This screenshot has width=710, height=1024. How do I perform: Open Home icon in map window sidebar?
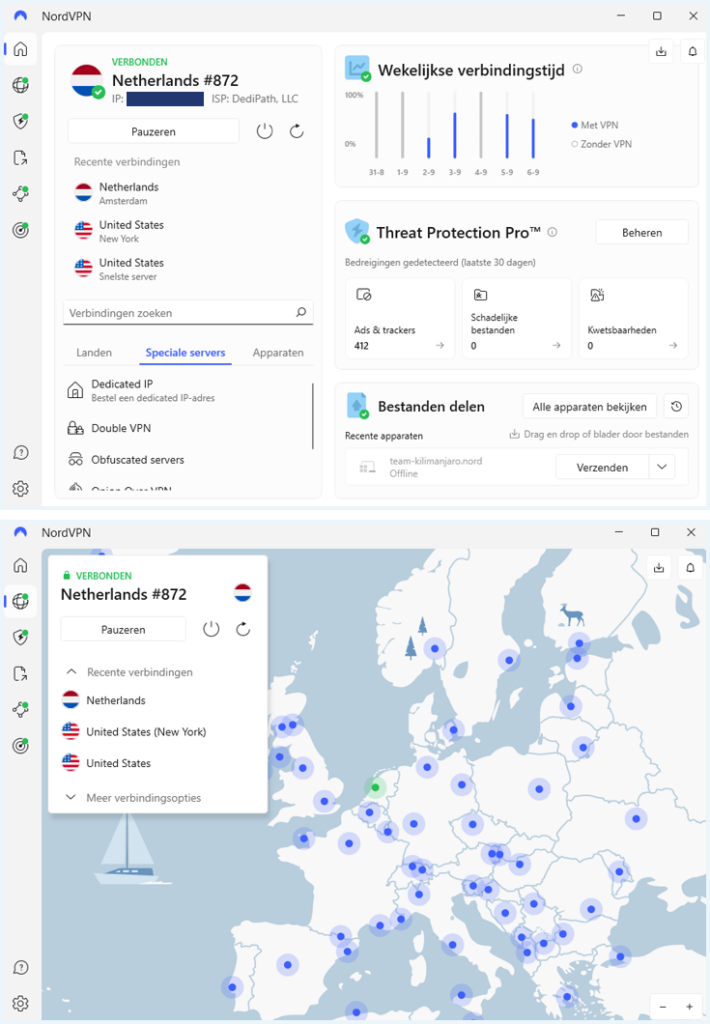(21, 565)
